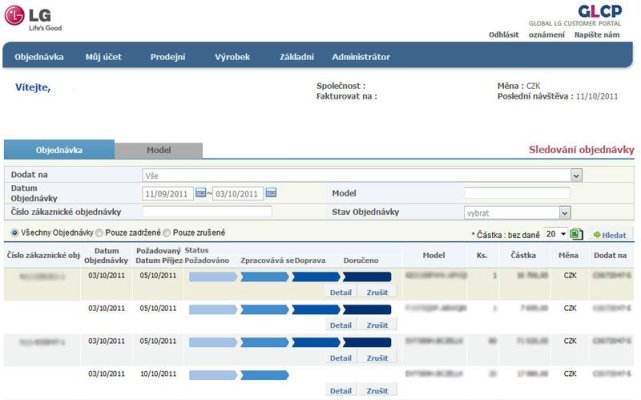
Task: Open the Můj účet menu
Action: pyautogui.click(x=103, y=57)
